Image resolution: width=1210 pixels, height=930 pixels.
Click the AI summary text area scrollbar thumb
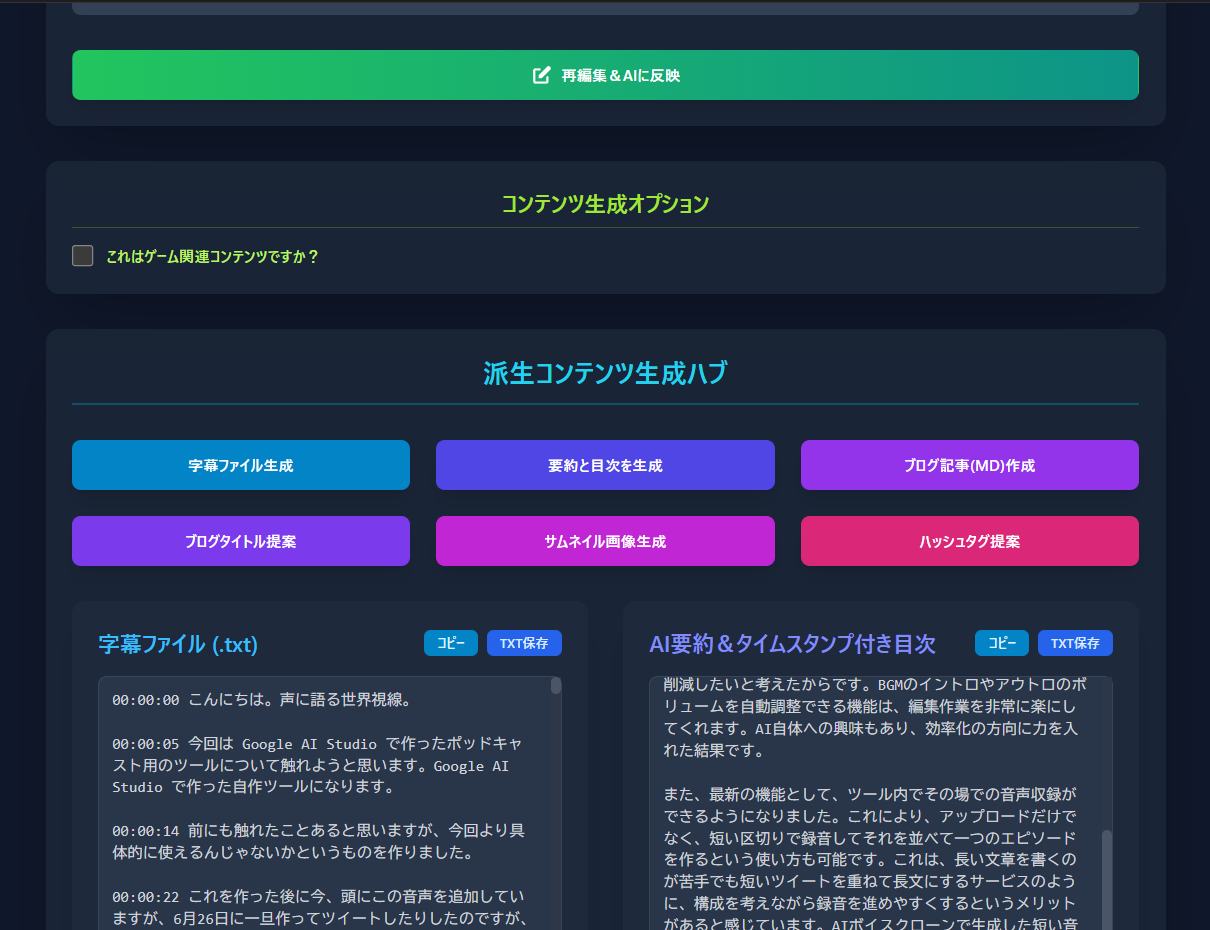[1107, 878]
